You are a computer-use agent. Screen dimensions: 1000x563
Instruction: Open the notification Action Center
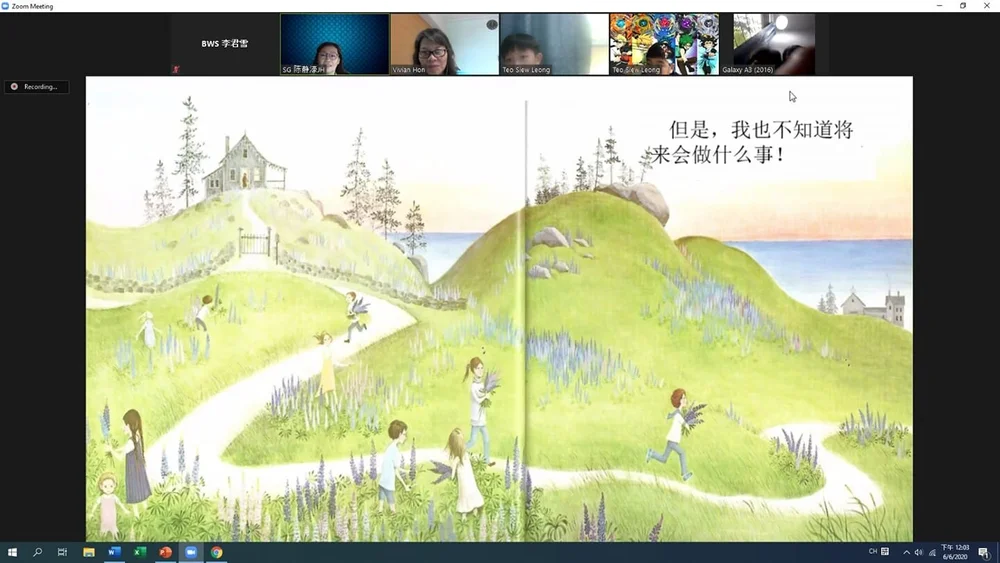pyautogui.click(x=985, y=552)
